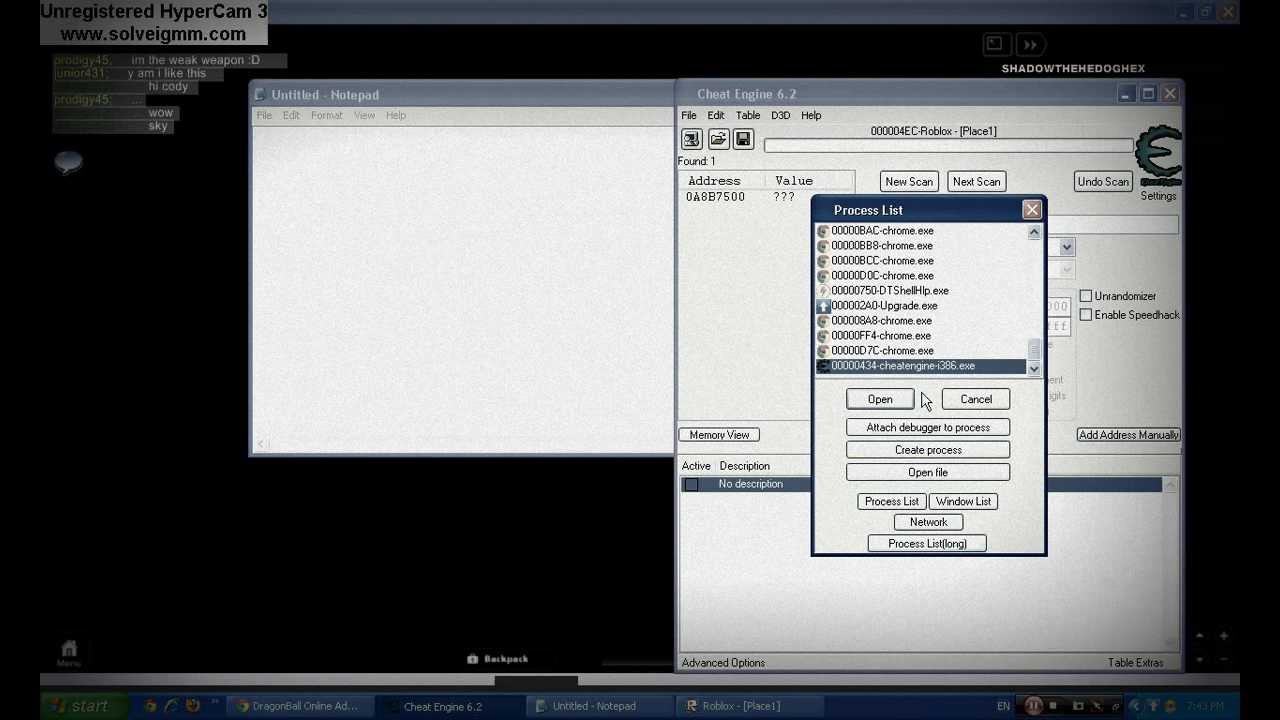Click the Value column header

point(794,181)
